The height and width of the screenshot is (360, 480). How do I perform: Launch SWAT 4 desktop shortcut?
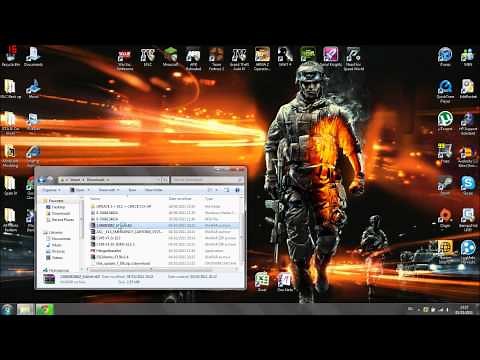click(285, 57)
